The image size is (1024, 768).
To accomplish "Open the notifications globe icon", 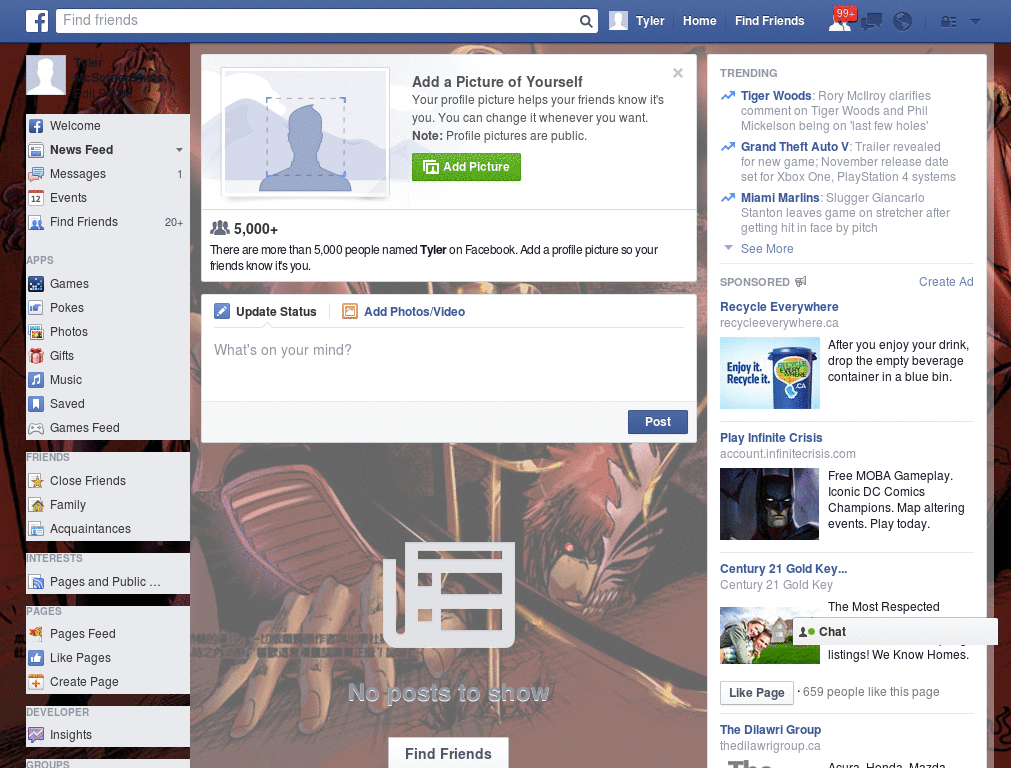I will pos(903,22).
